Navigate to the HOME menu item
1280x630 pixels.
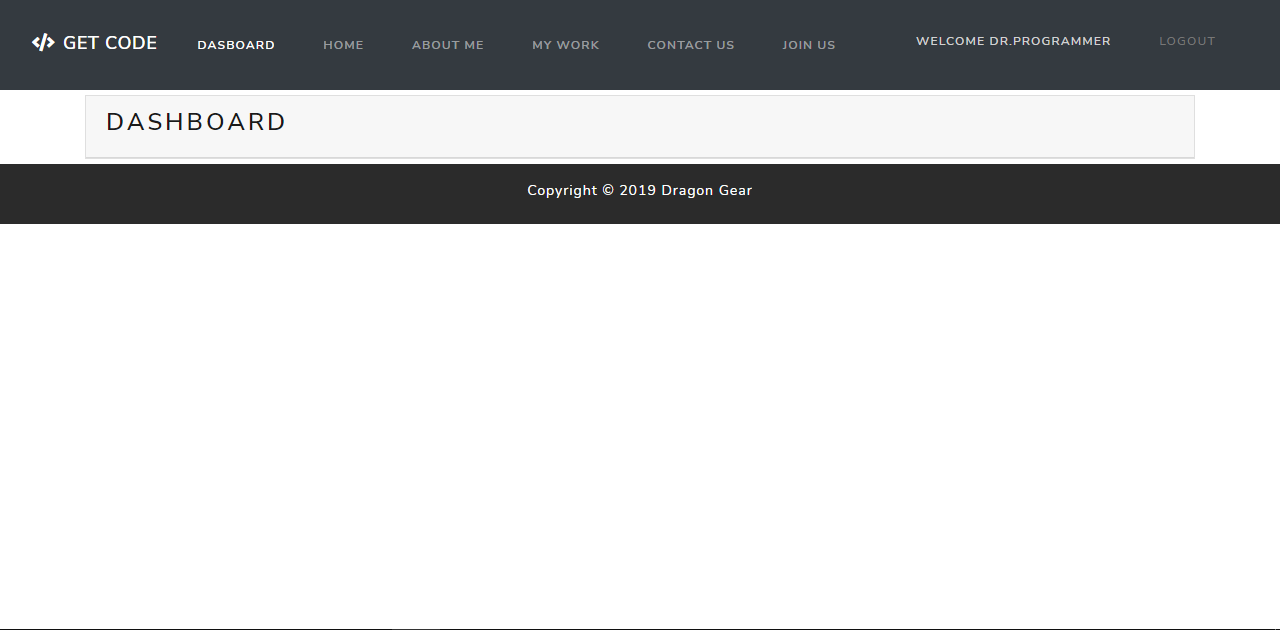click(x=343, y=44)
